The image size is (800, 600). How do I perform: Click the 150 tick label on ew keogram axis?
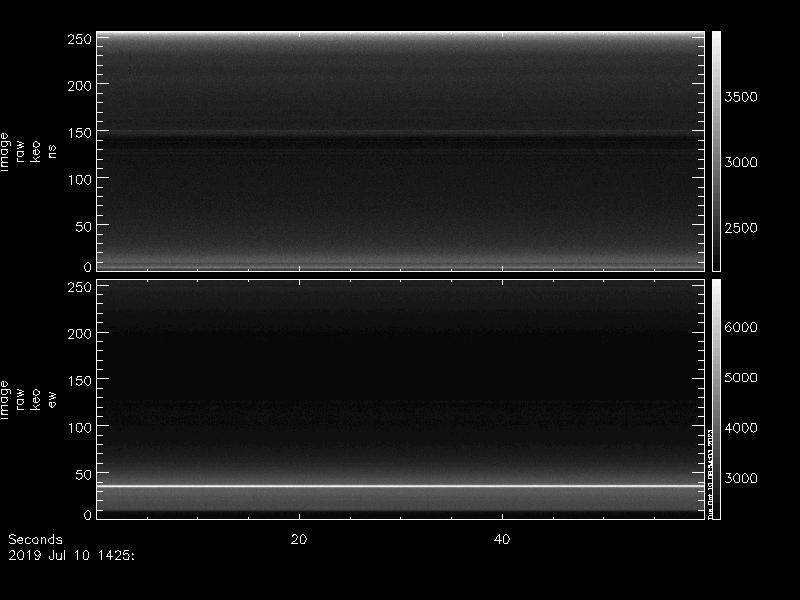tap(79, 381)
